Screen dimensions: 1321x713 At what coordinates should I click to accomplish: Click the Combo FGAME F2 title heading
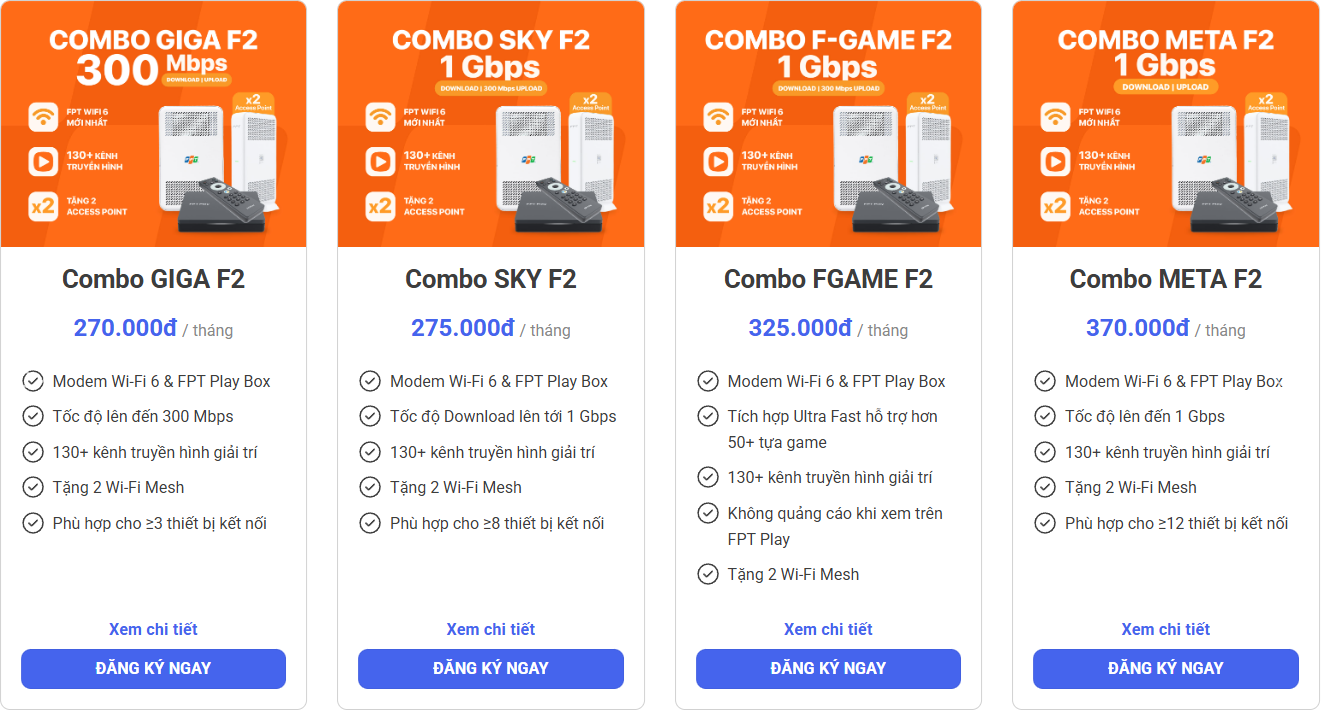[828, 279]
